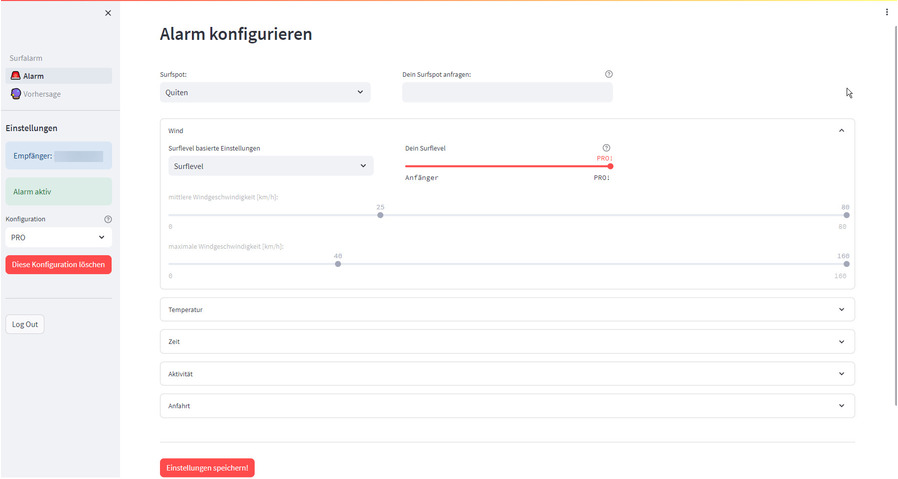Screen dimensions: 898x479
Task: Click the red Dein Surflevel slider handle
Action: tap(610, 166)
